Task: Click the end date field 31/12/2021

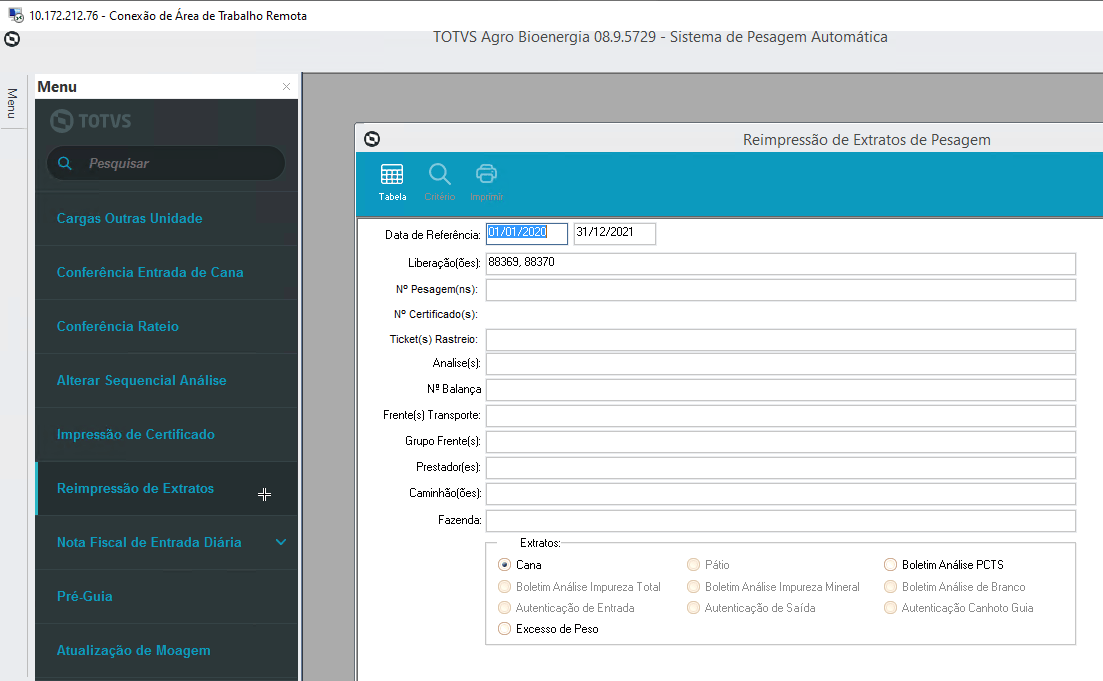Action: (615, 234)
